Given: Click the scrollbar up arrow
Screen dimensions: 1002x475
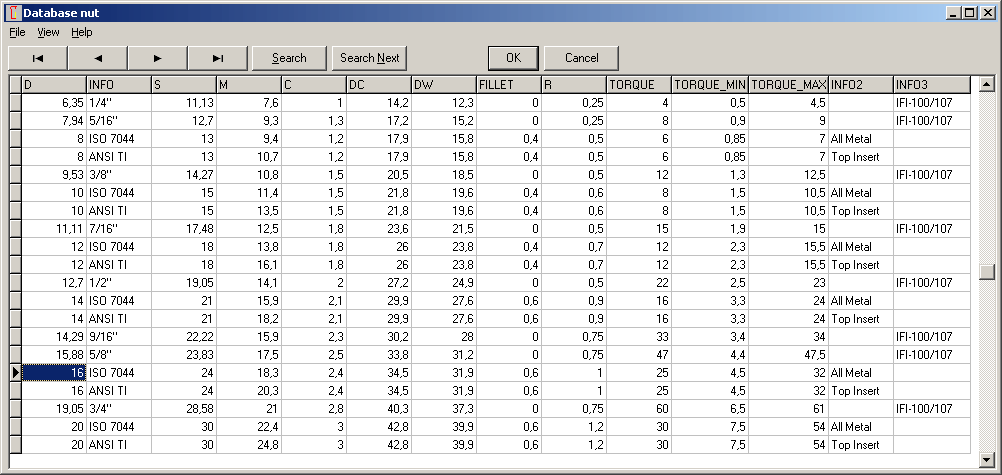Looking at the screenshot, I should 987,83.
